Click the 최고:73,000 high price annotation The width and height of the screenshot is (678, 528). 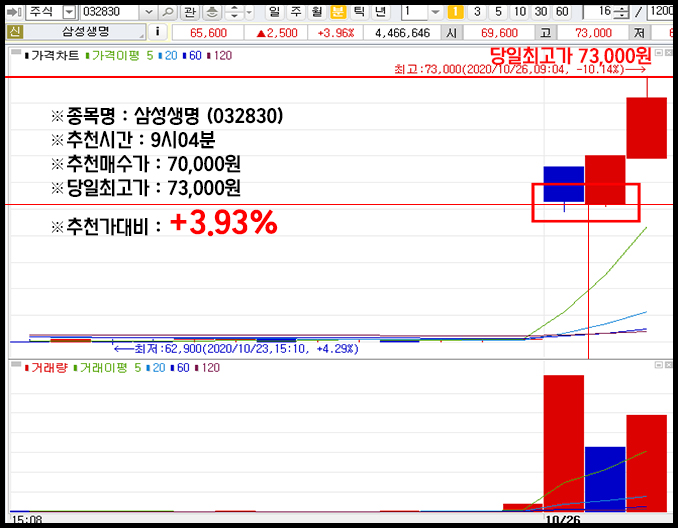point(520,69)
